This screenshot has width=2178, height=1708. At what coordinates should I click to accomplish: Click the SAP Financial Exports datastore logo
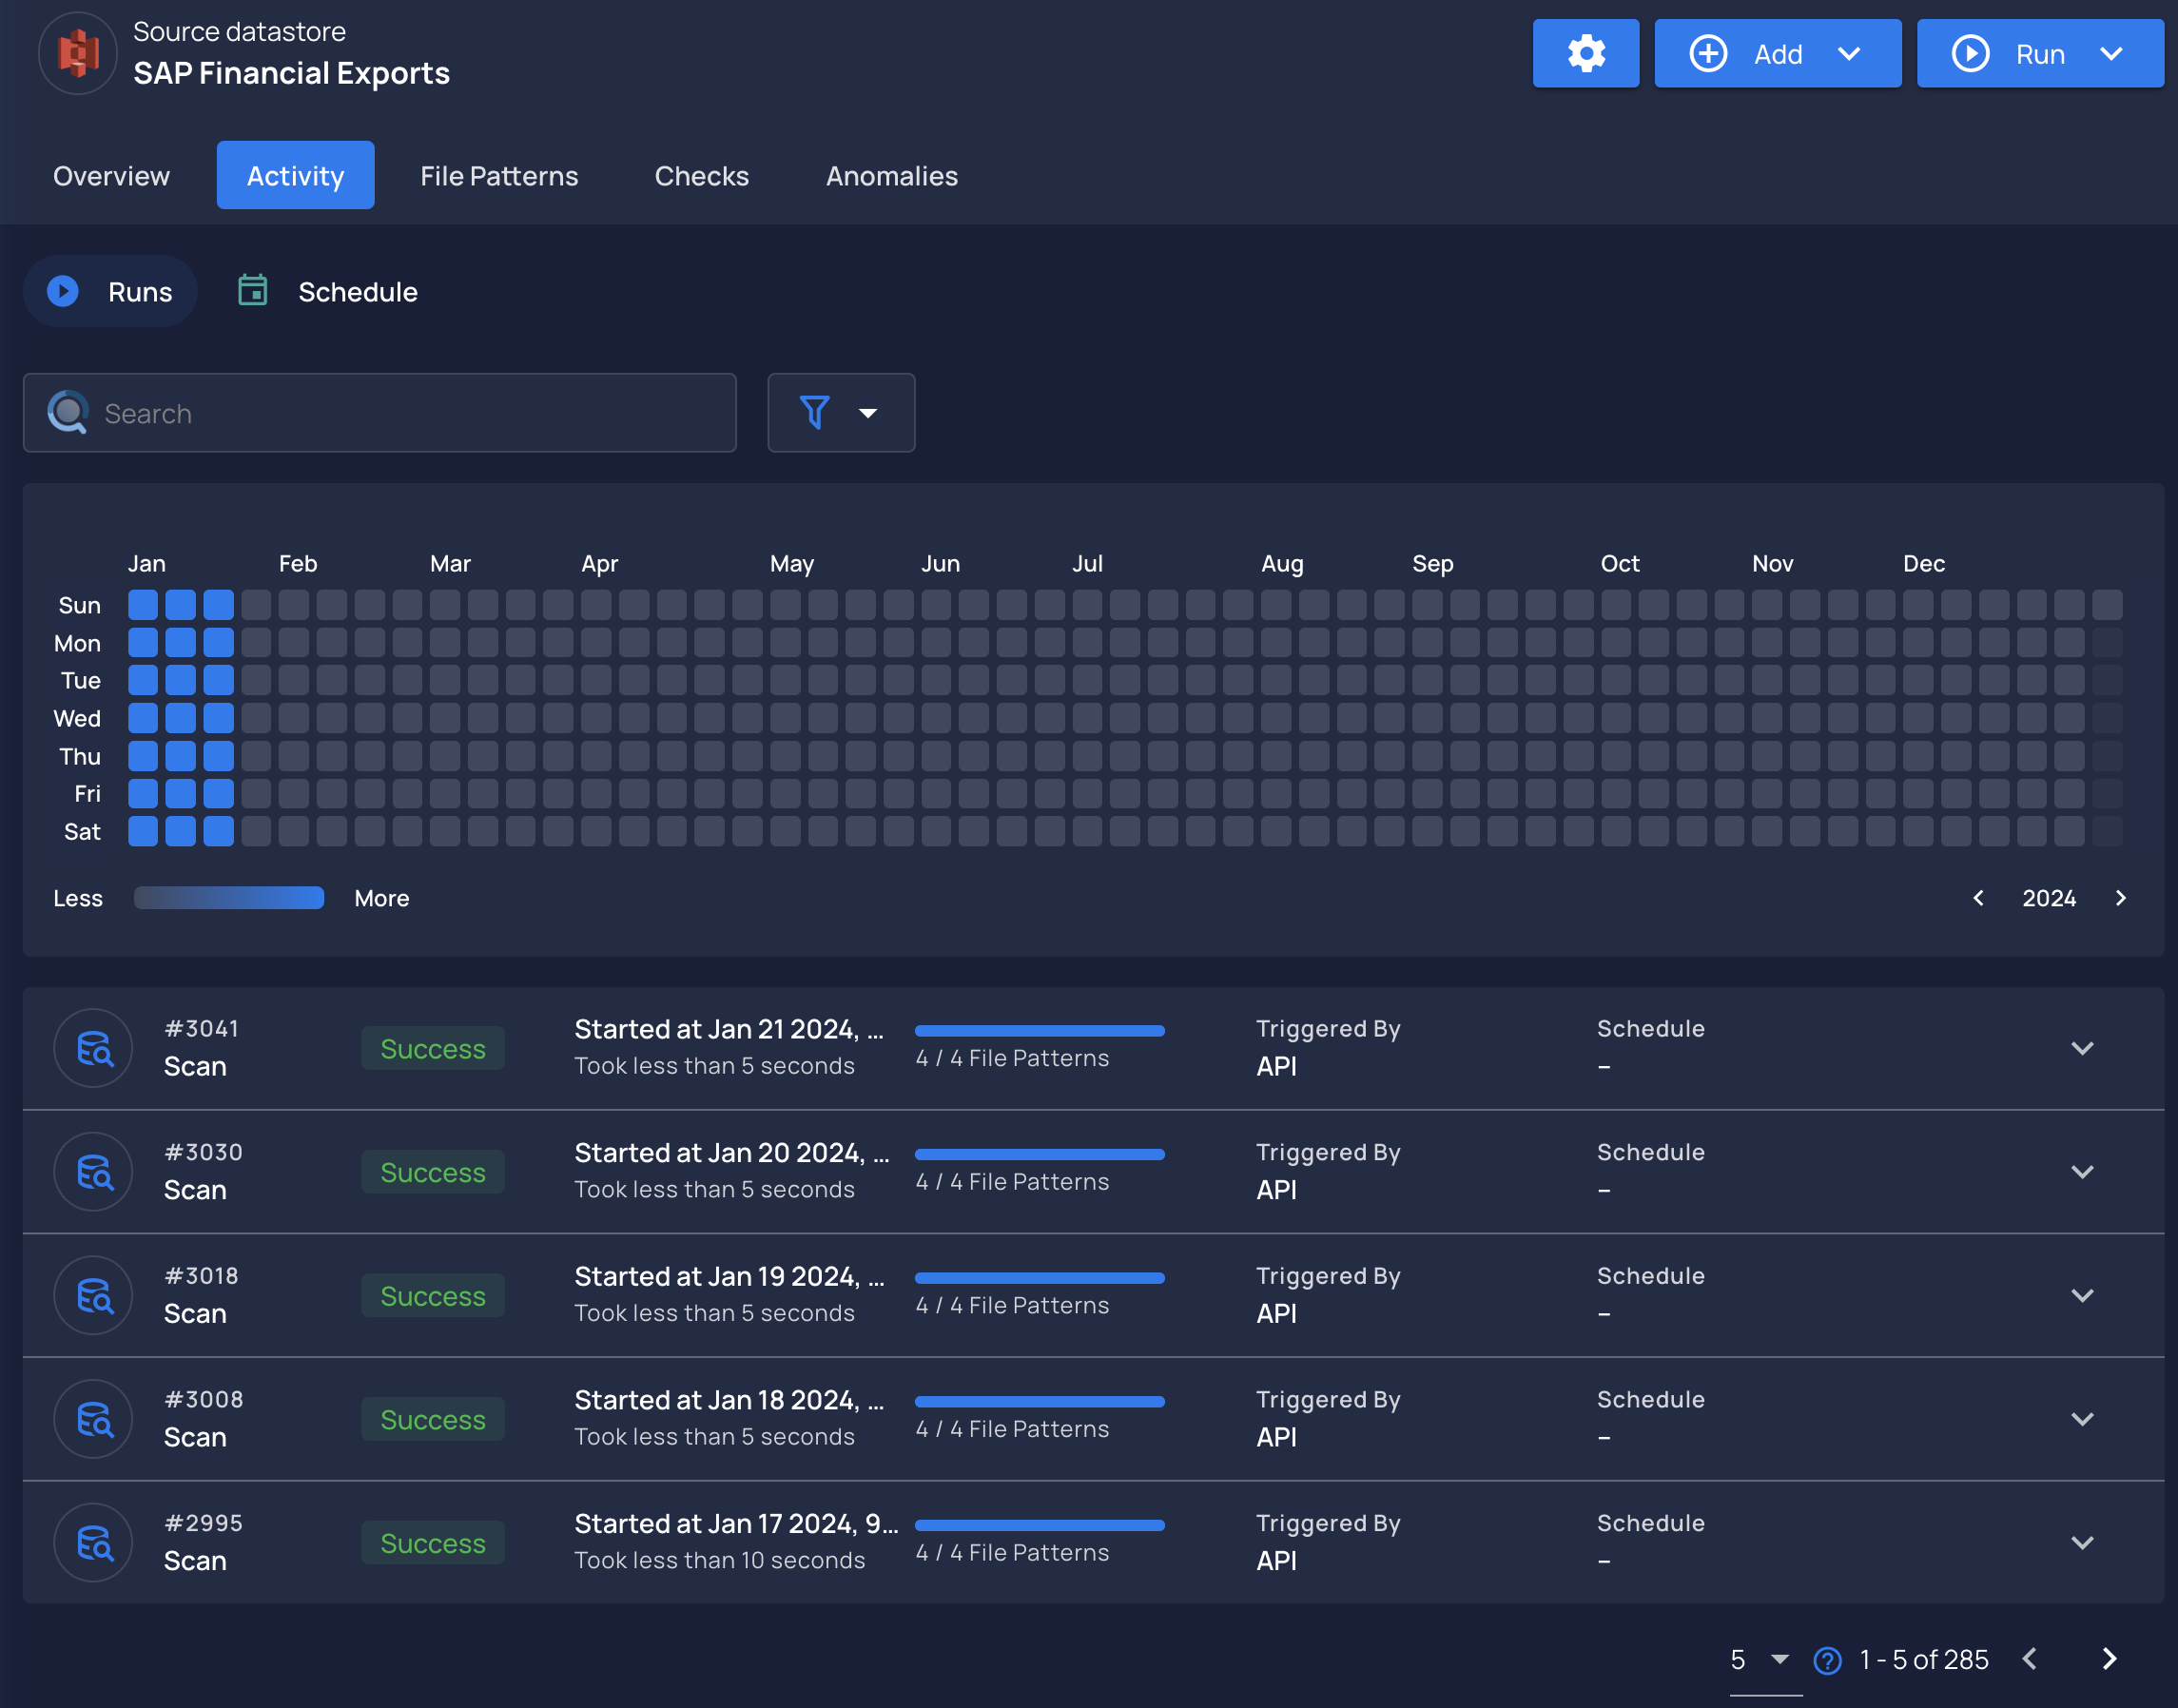point(78,53)
